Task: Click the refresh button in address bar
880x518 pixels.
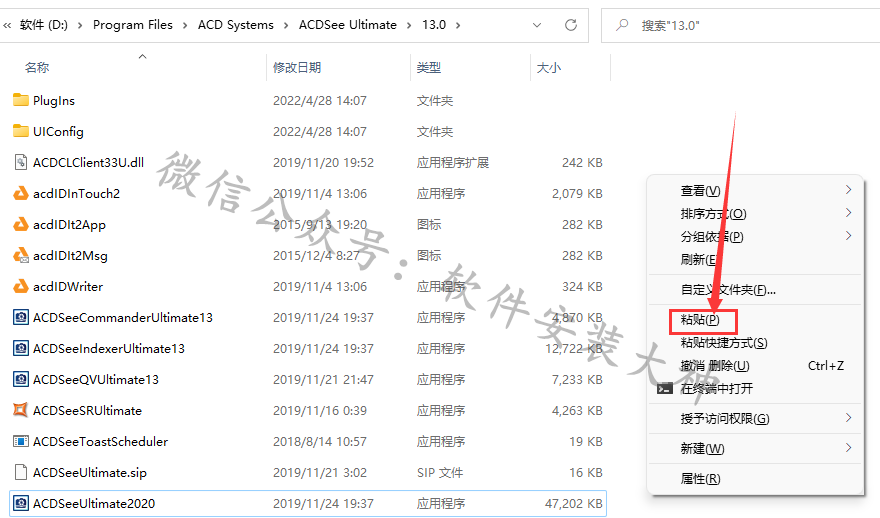Action: (x=571, y=25)
